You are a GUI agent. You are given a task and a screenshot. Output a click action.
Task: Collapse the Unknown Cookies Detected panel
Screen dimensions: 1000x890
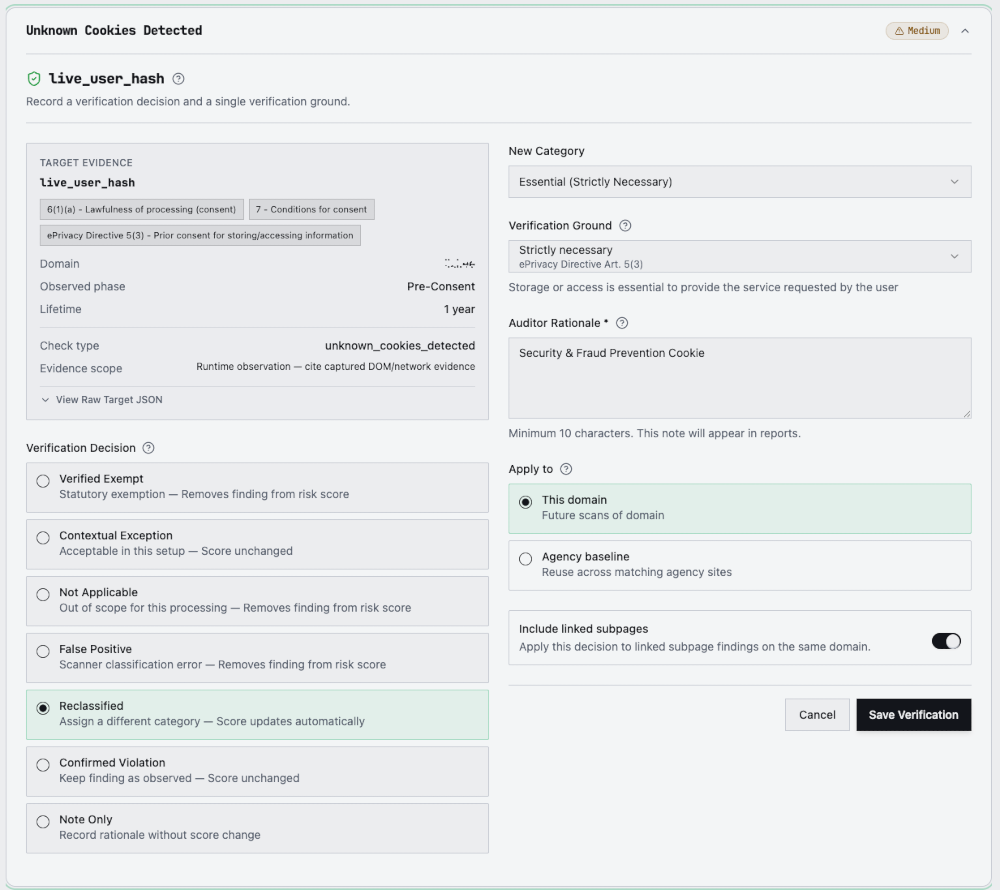[x=965, y=31]
